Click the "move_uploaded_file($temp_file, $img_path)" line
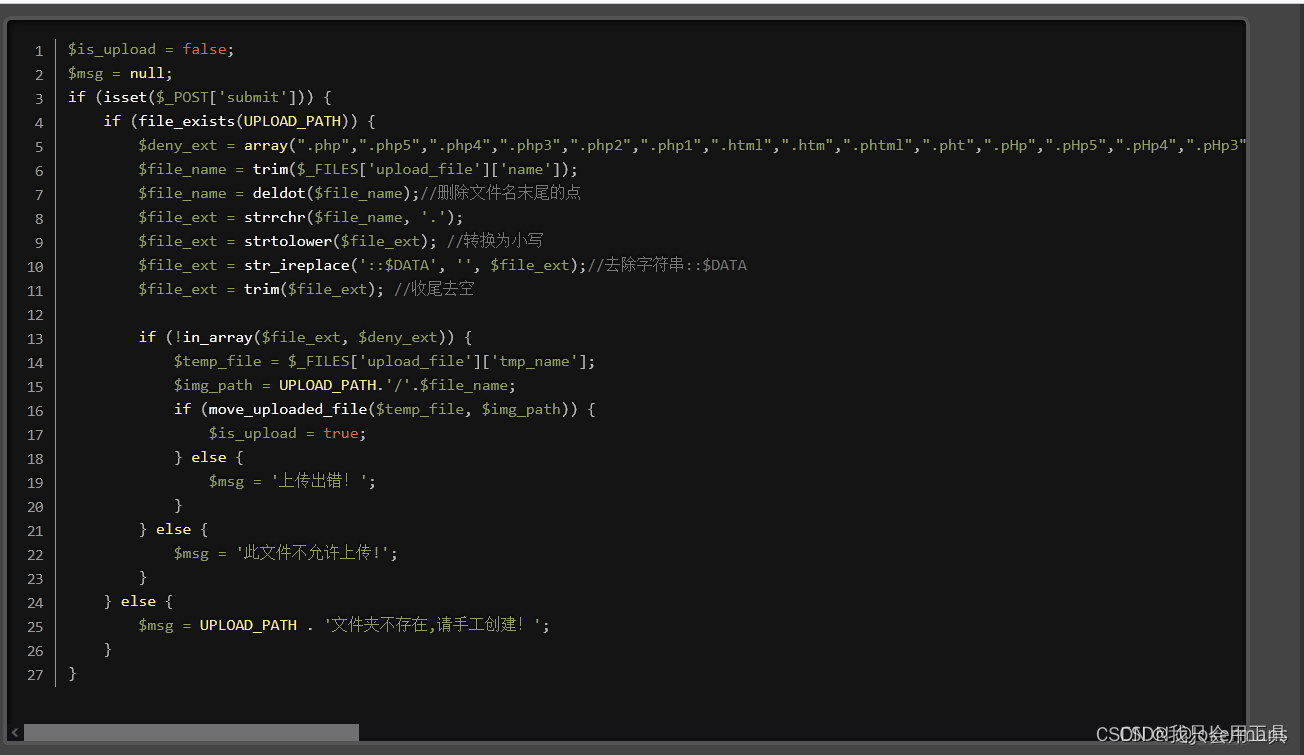 (x=384, y=409)
